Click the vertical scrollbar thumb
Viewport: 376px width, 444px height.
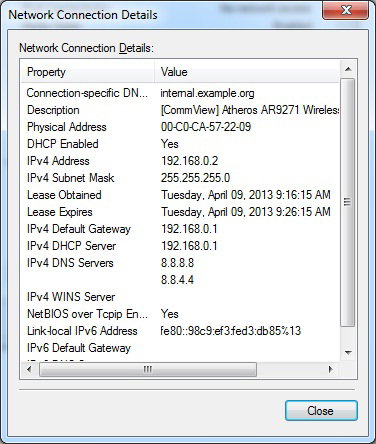tap(348, 202)
